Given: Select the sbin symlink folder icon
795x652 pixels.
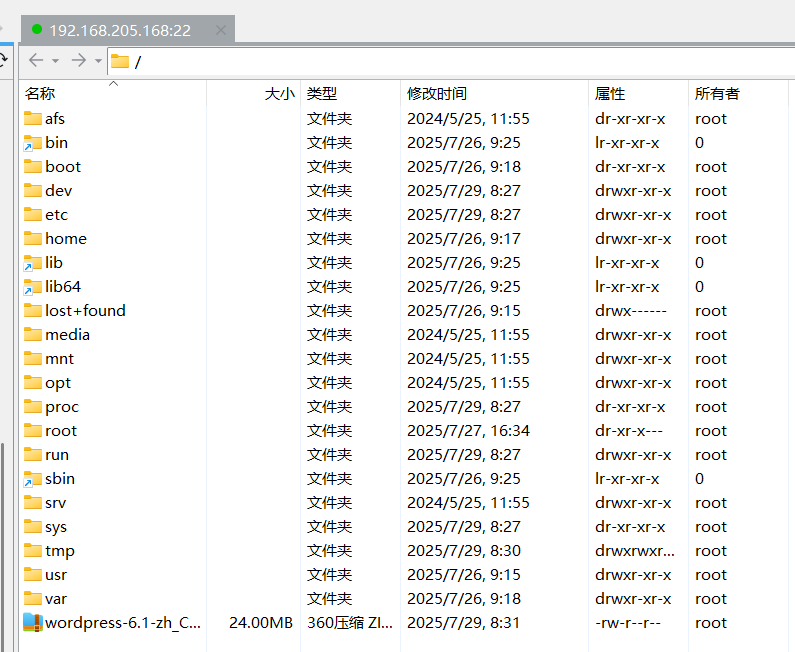Looking at the screenshot, I should click(33, 479).
